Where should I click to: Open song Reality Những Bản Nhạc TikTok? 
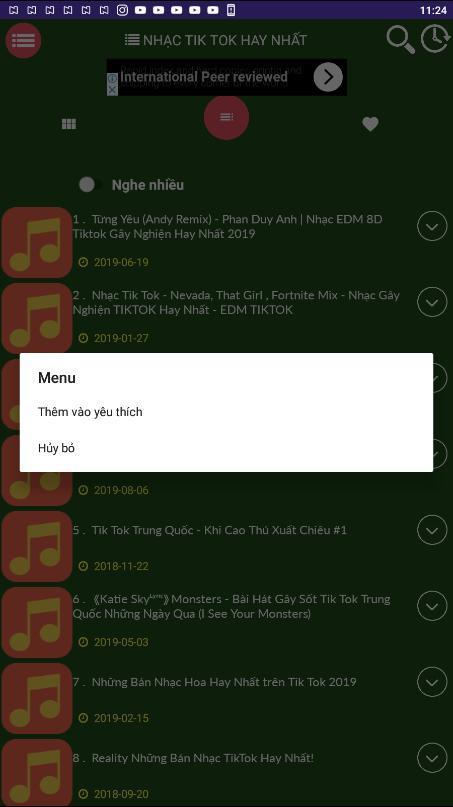point(202,758)
